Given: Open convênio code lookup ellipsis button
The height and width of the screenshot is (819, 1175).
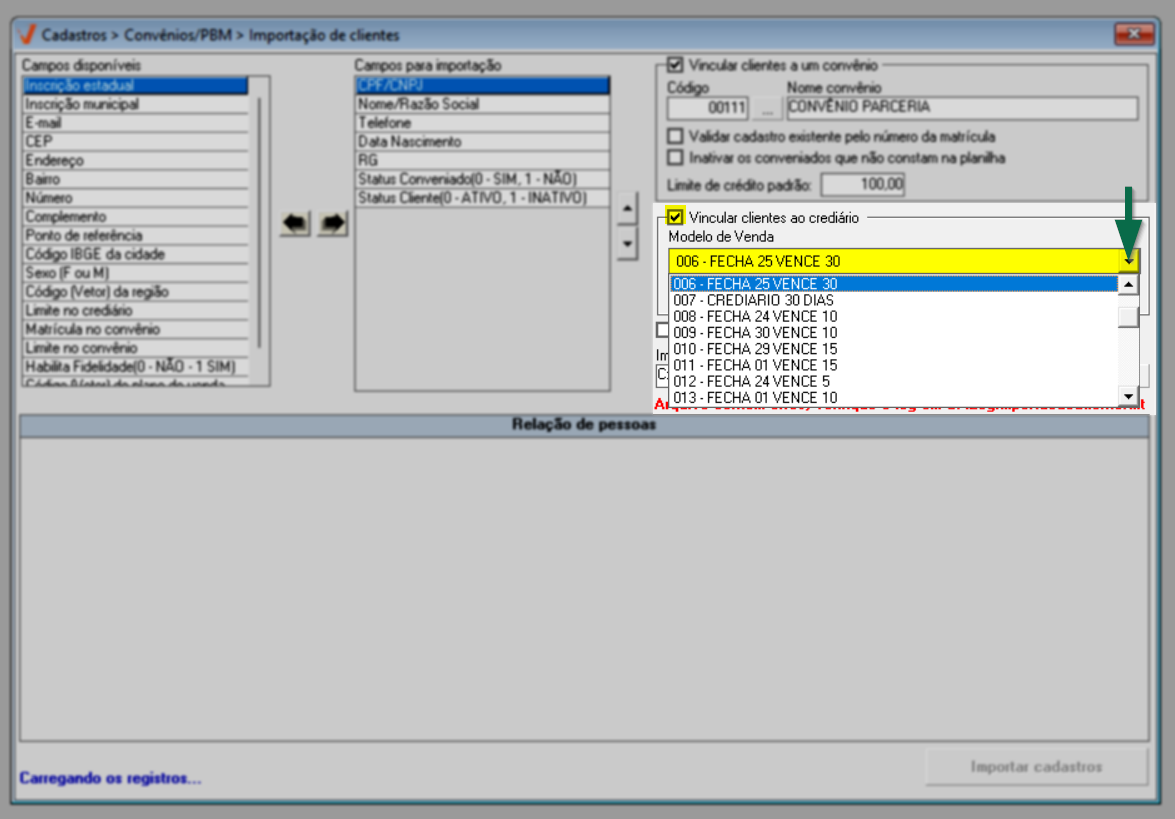Looking at the screenshot, I should [767, 109].
